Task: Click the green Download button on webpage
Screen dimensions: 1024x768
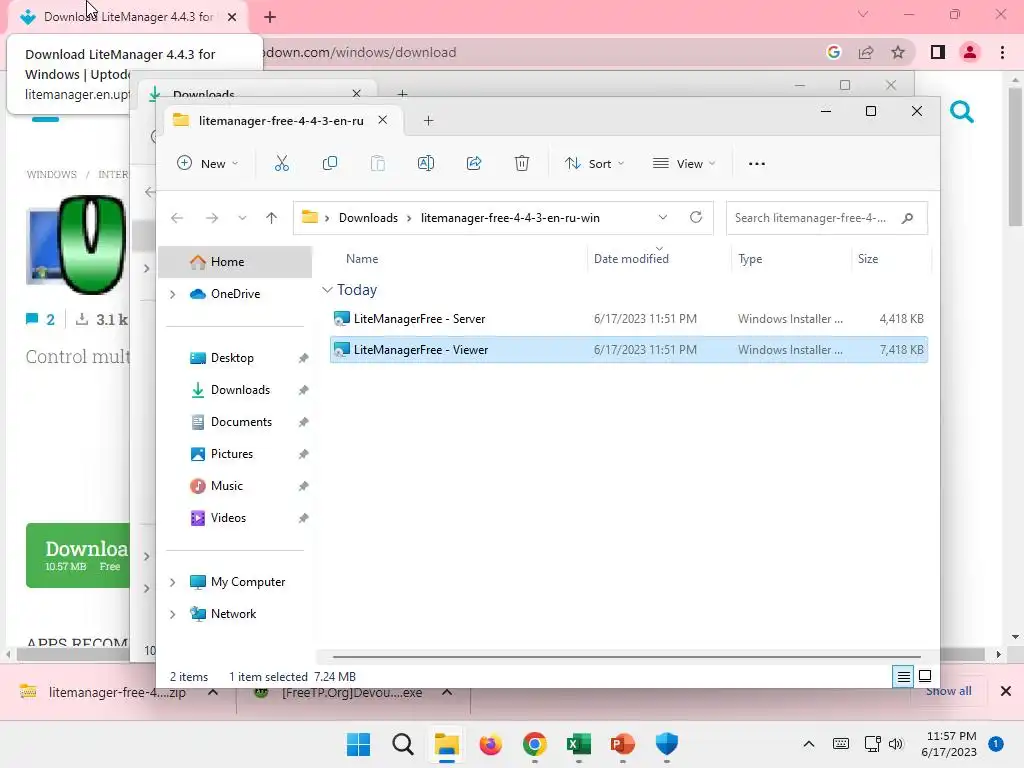Action: [78, 556]
